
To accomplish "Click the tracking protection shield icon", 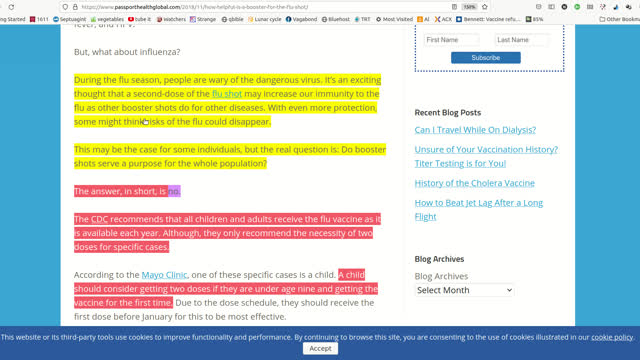I will (x=65, y=7).
